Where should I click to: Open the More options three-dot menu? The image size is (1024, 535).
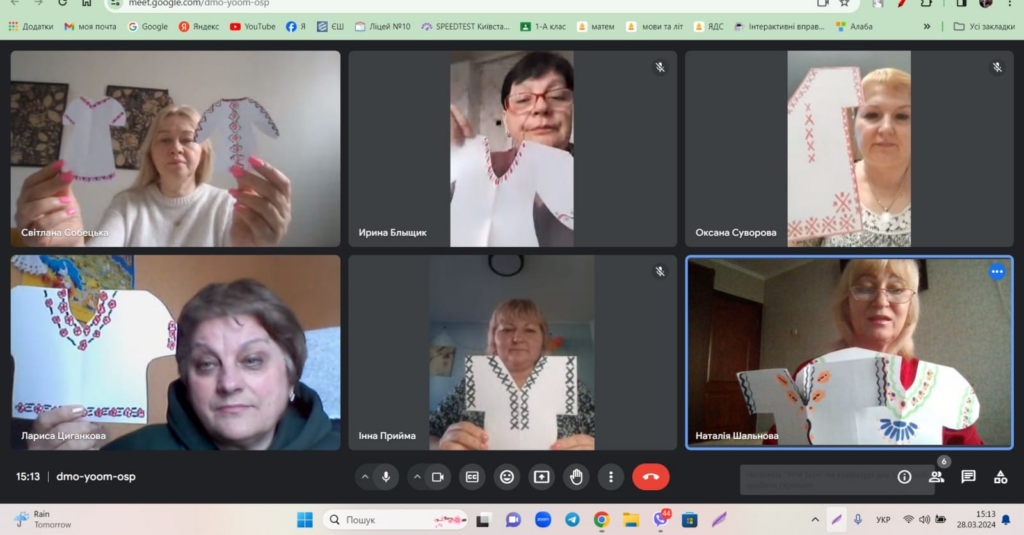pyautogui.click(x=611, y=477)
